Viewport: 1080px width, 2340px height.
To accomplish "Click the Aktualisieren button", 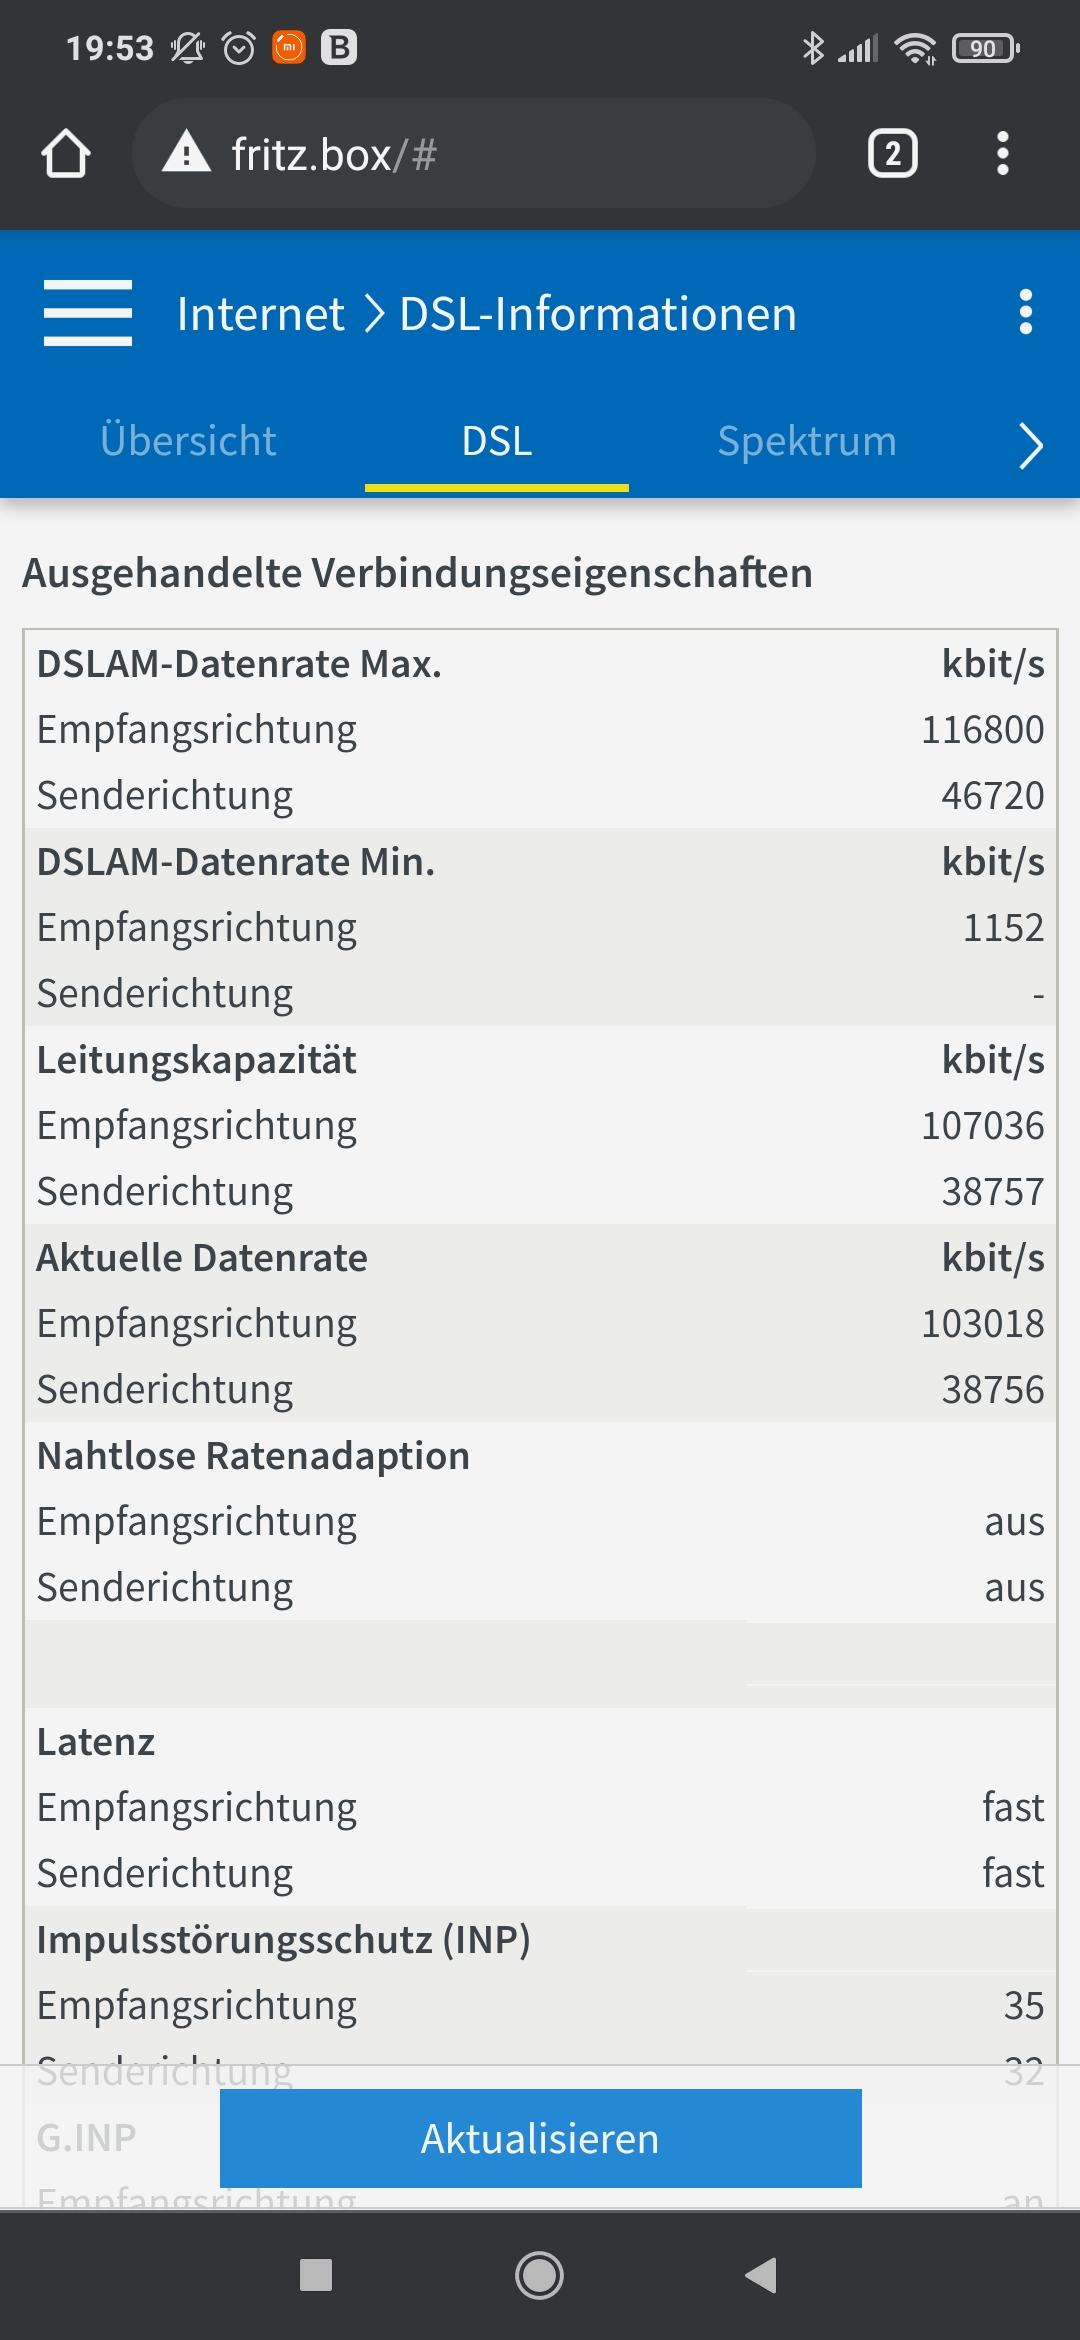I will pyautogui.click(x=541, y=2138).
